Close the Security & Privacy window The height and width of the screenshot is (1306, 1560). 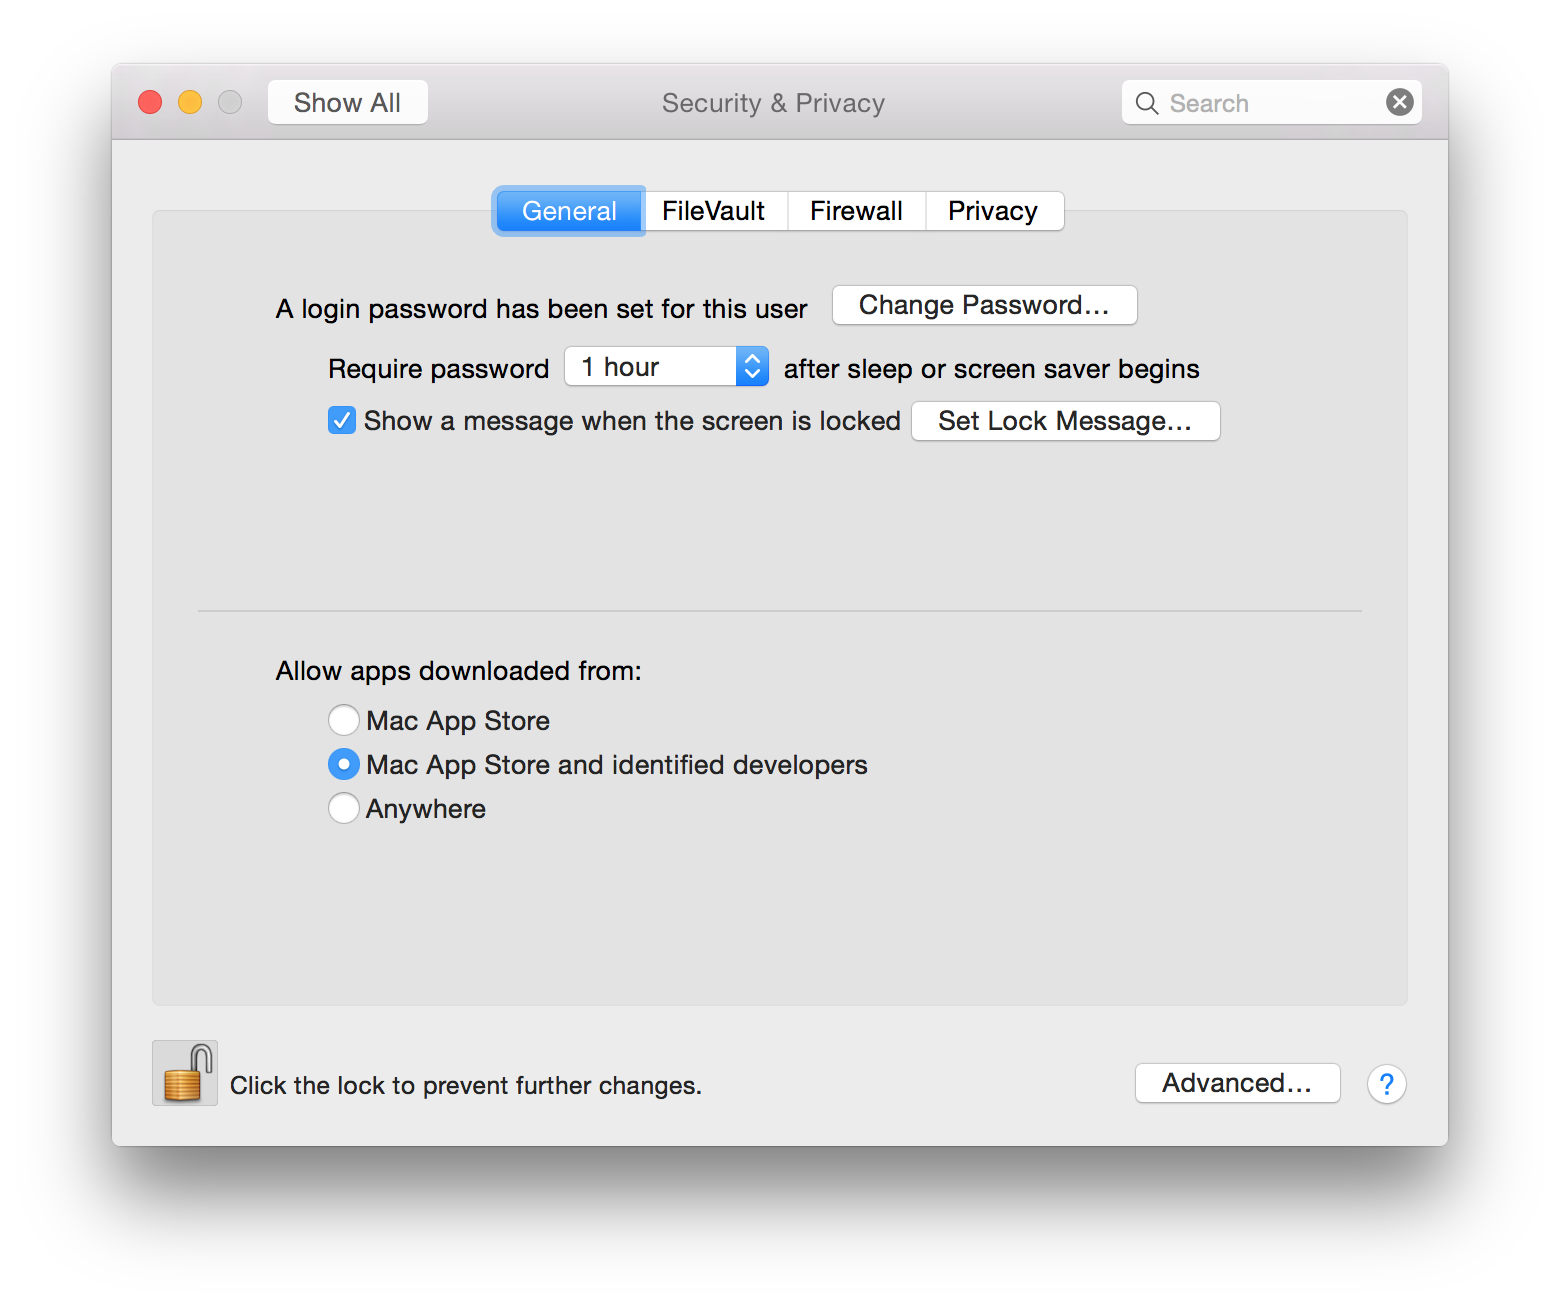[x=150, y=102]
